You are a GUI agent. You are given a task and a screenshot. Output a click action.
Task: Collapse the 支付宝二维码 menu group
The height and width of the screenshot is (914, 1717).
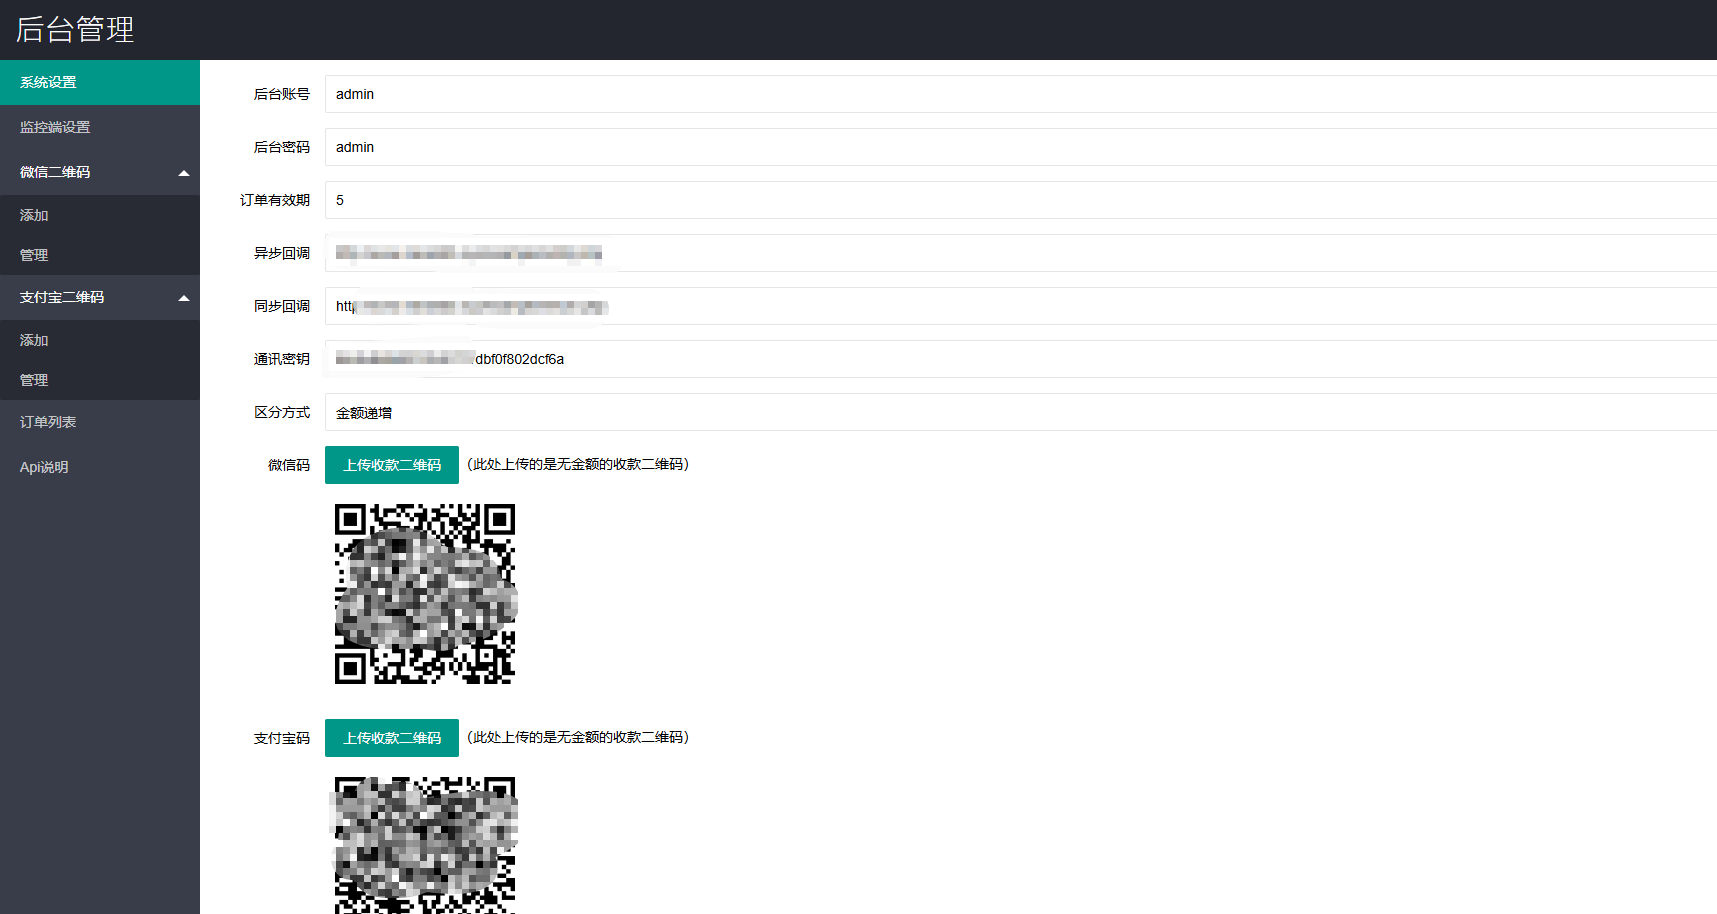[x=100, y=297]
